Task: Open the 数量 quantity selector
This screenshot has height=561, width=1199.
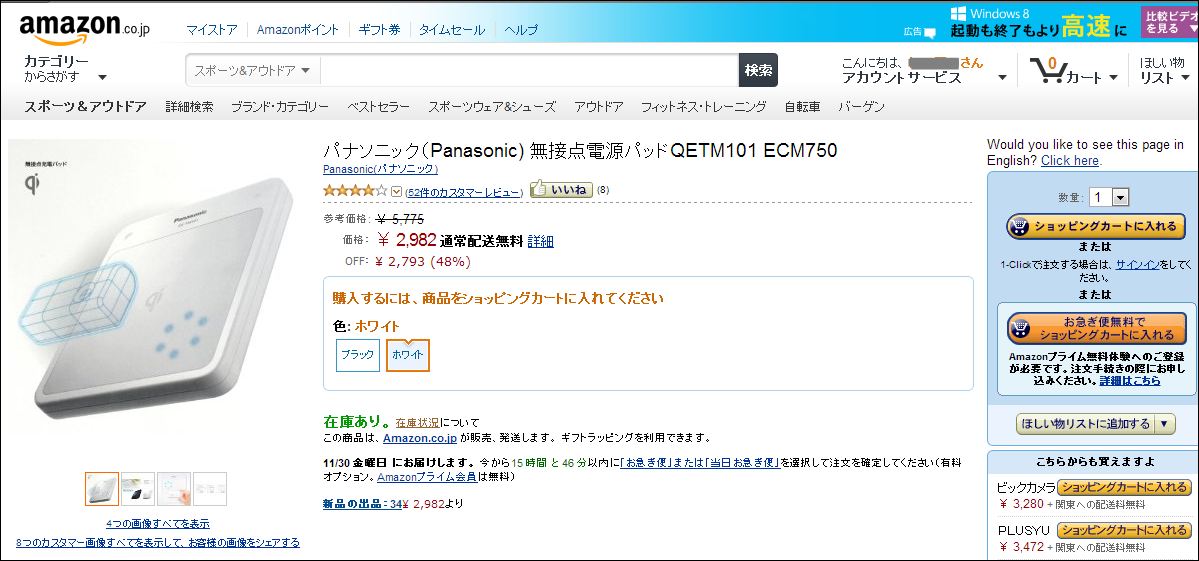Action: (1110, 198)
